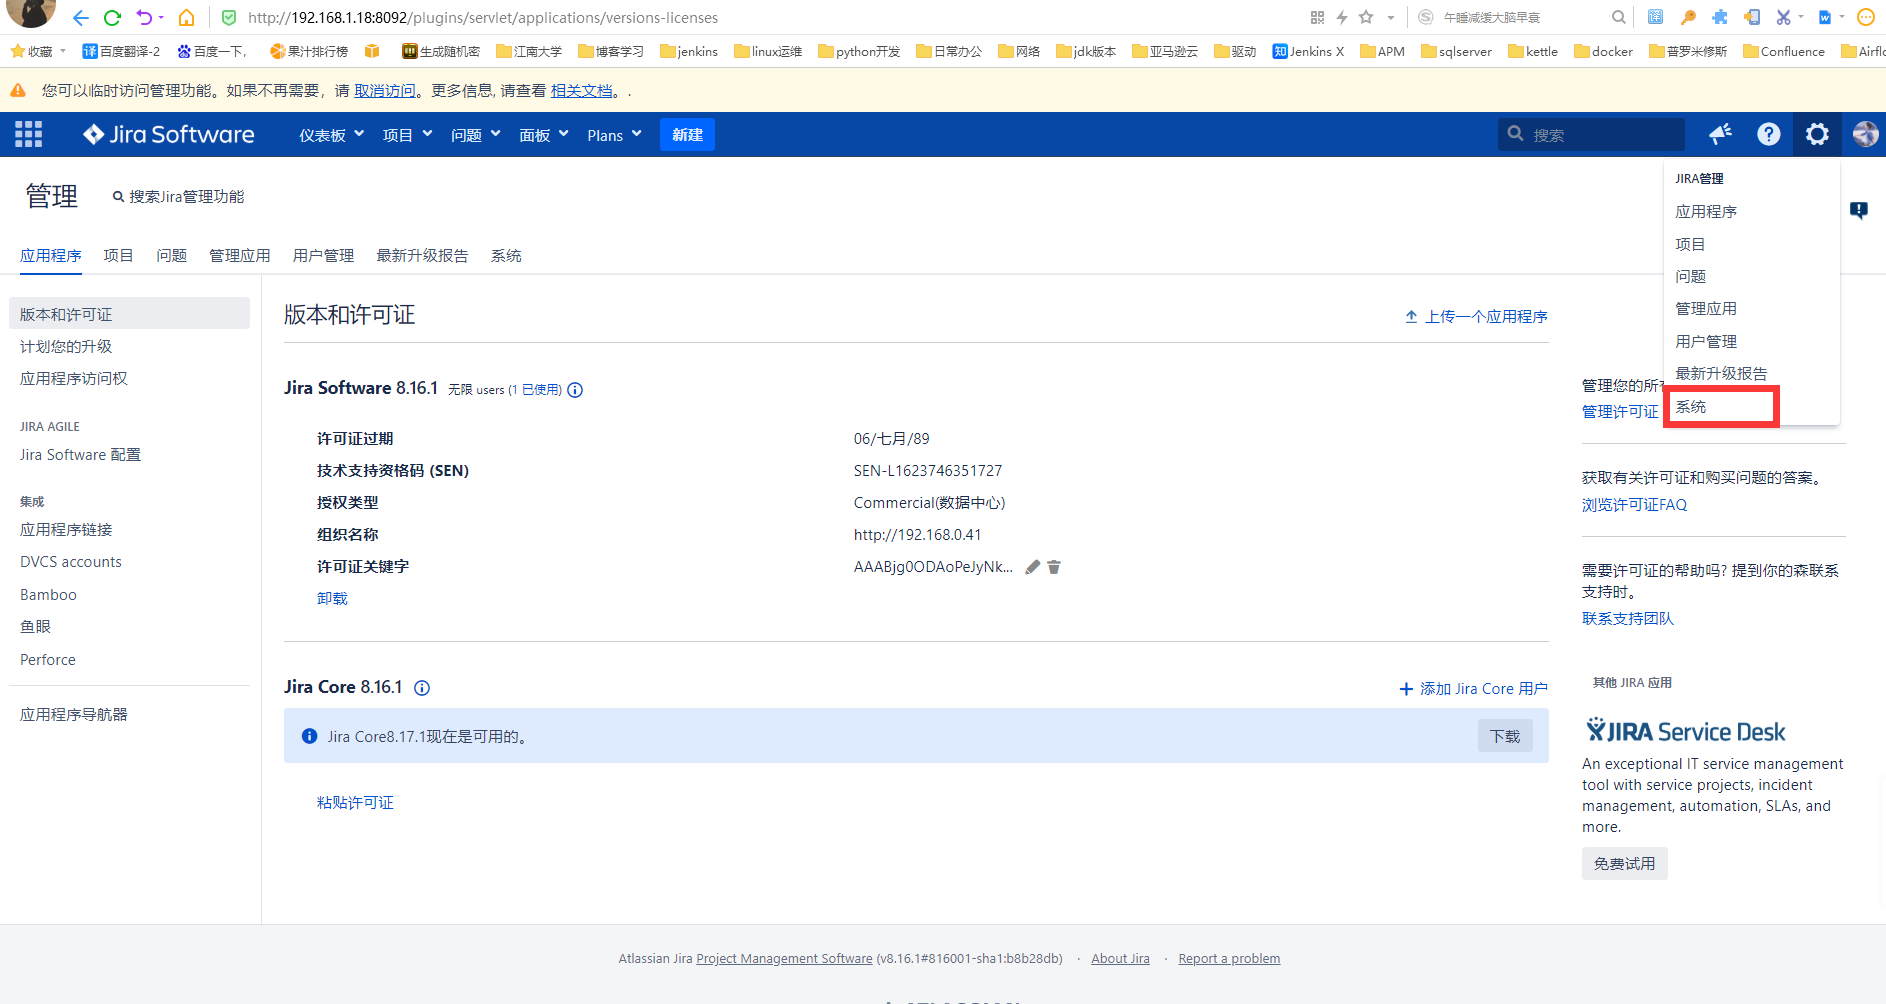Image resolution: width=1886 pixels, height=1004 pixels.
Task: Expand the 仪表板 dropdown menu
Action: point(332,135)
